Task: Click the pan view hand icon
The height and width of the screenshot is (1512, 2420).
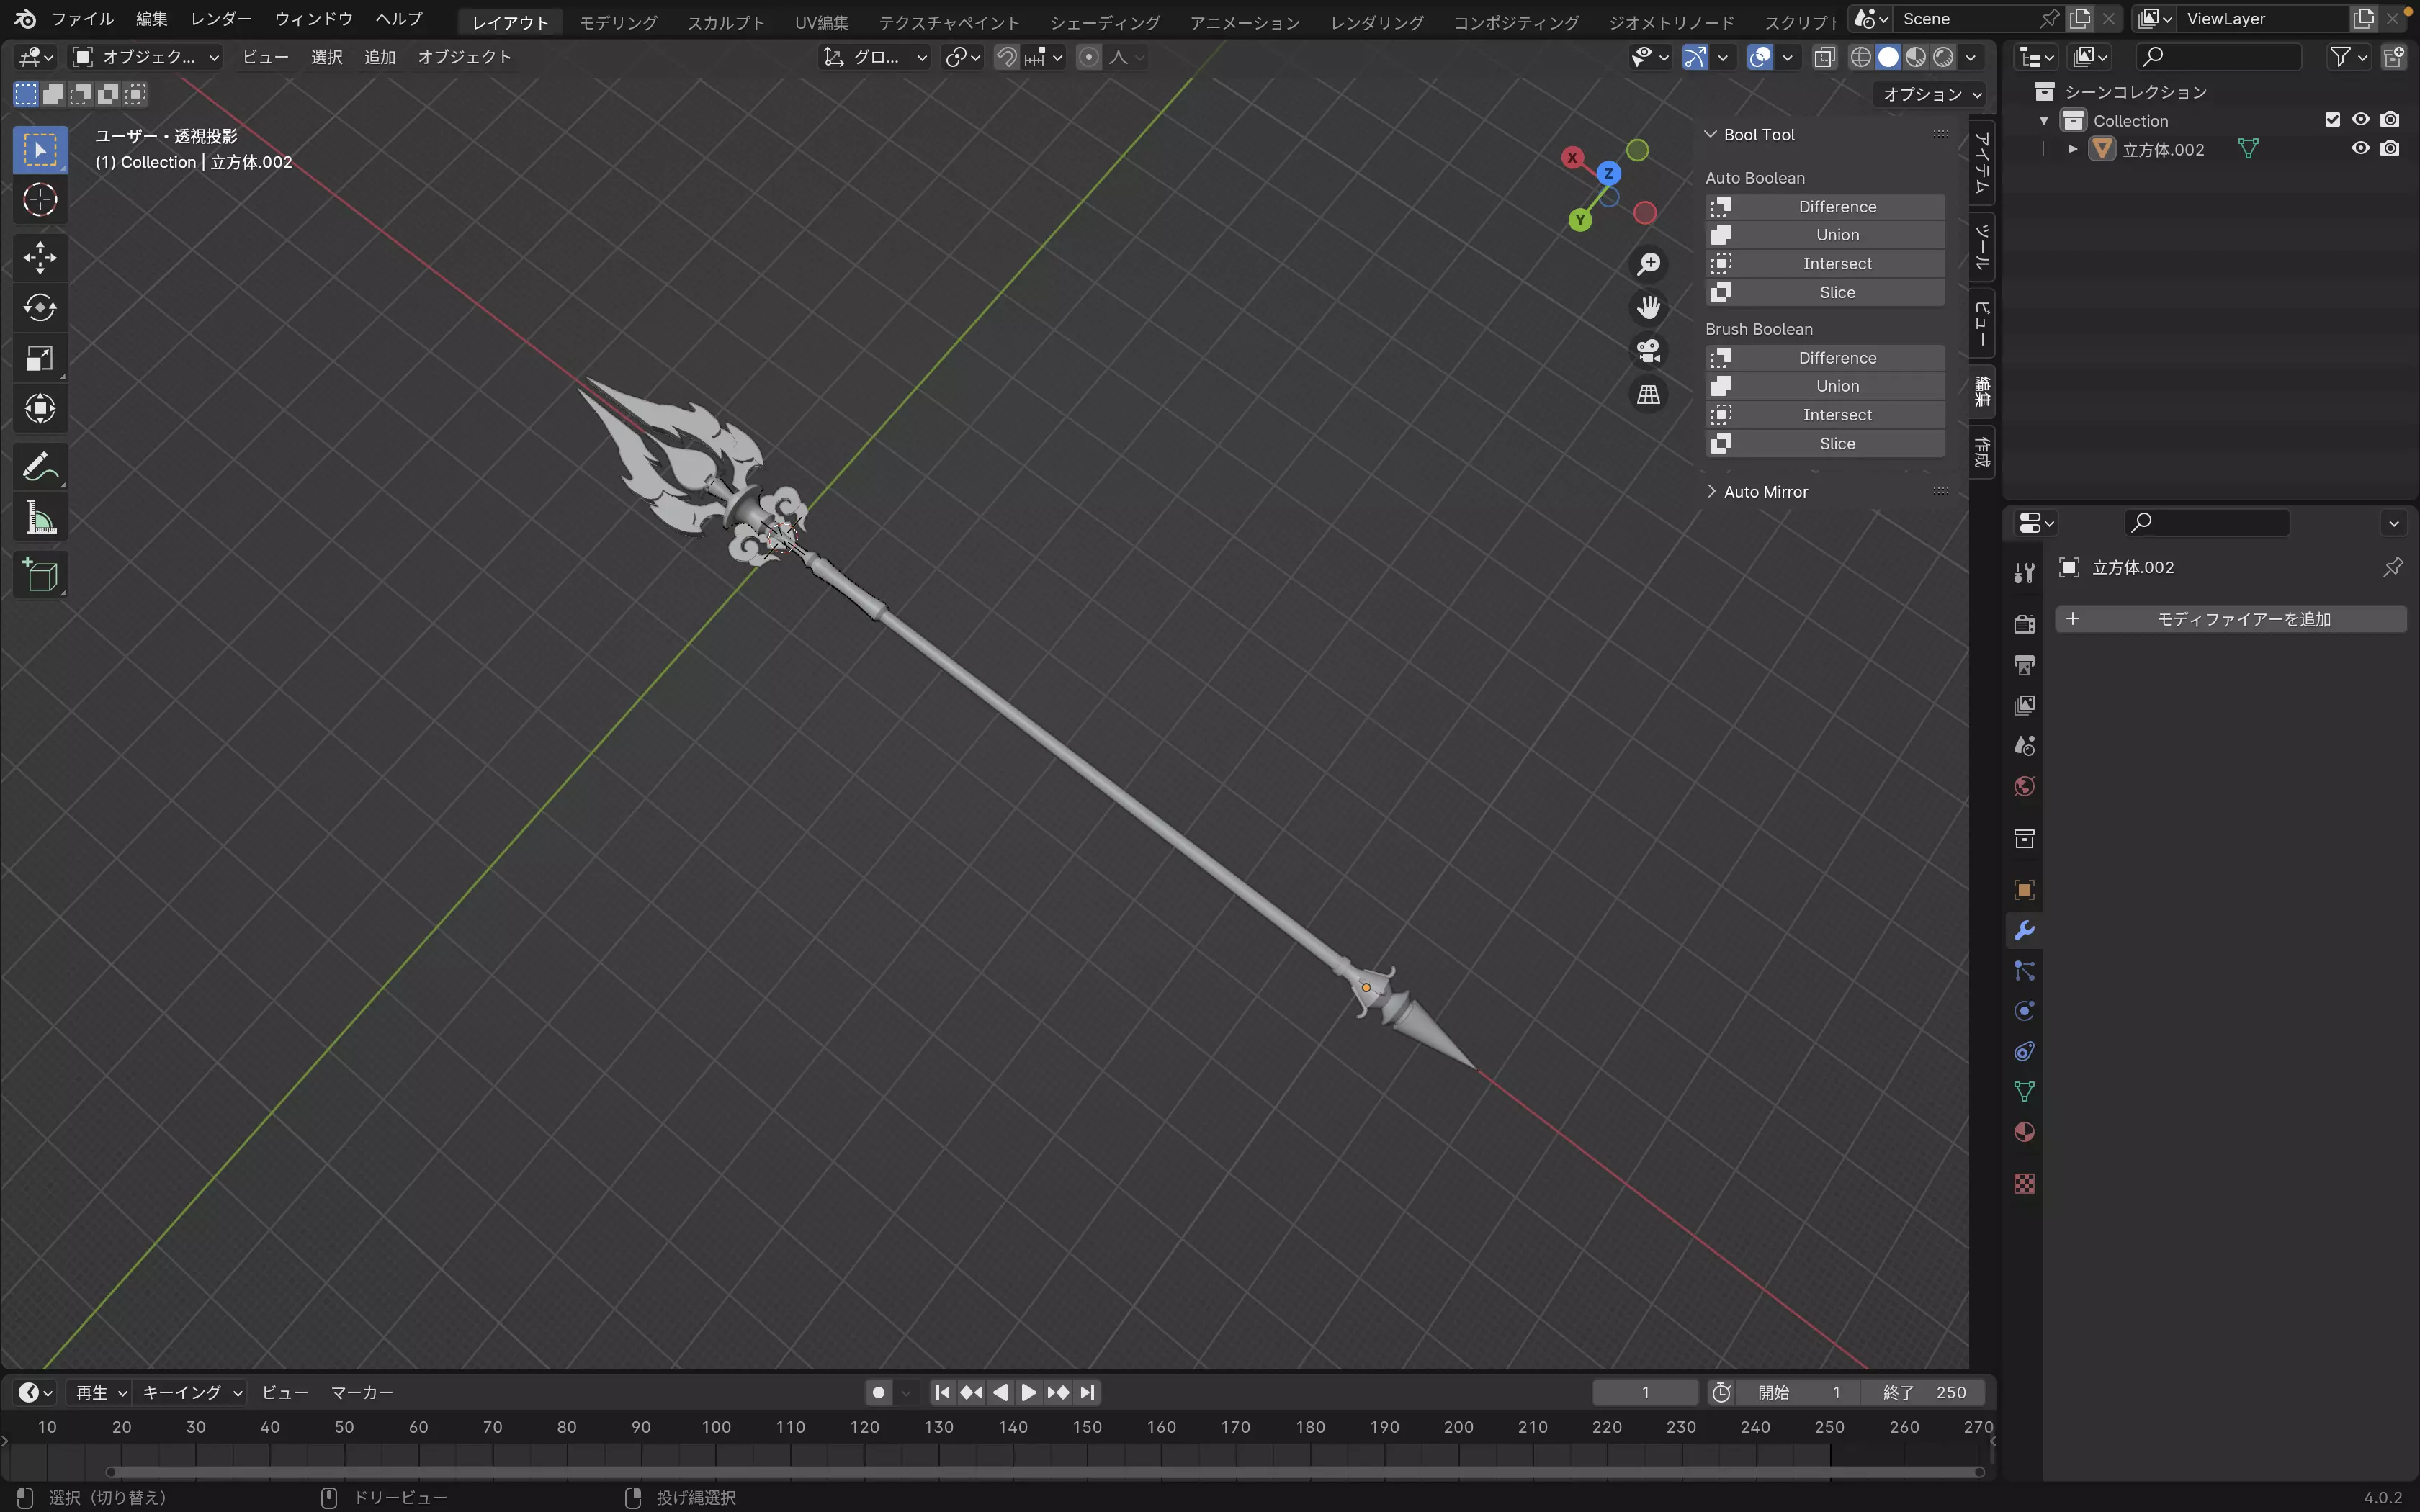Action: (1648, 307)
